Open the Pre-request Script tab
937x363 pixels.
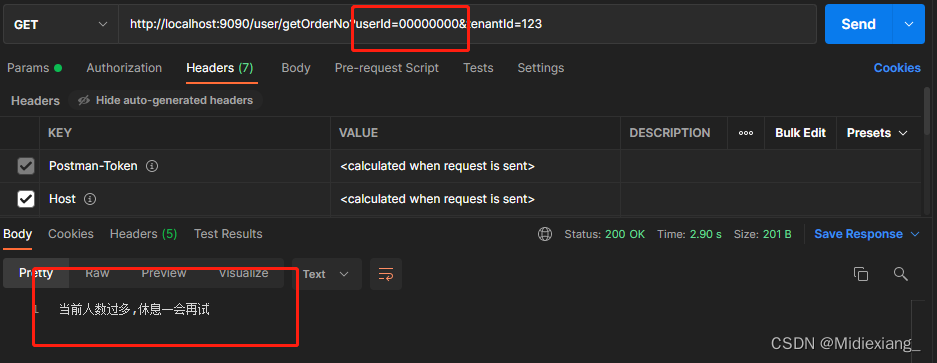[x=387, y=68]
